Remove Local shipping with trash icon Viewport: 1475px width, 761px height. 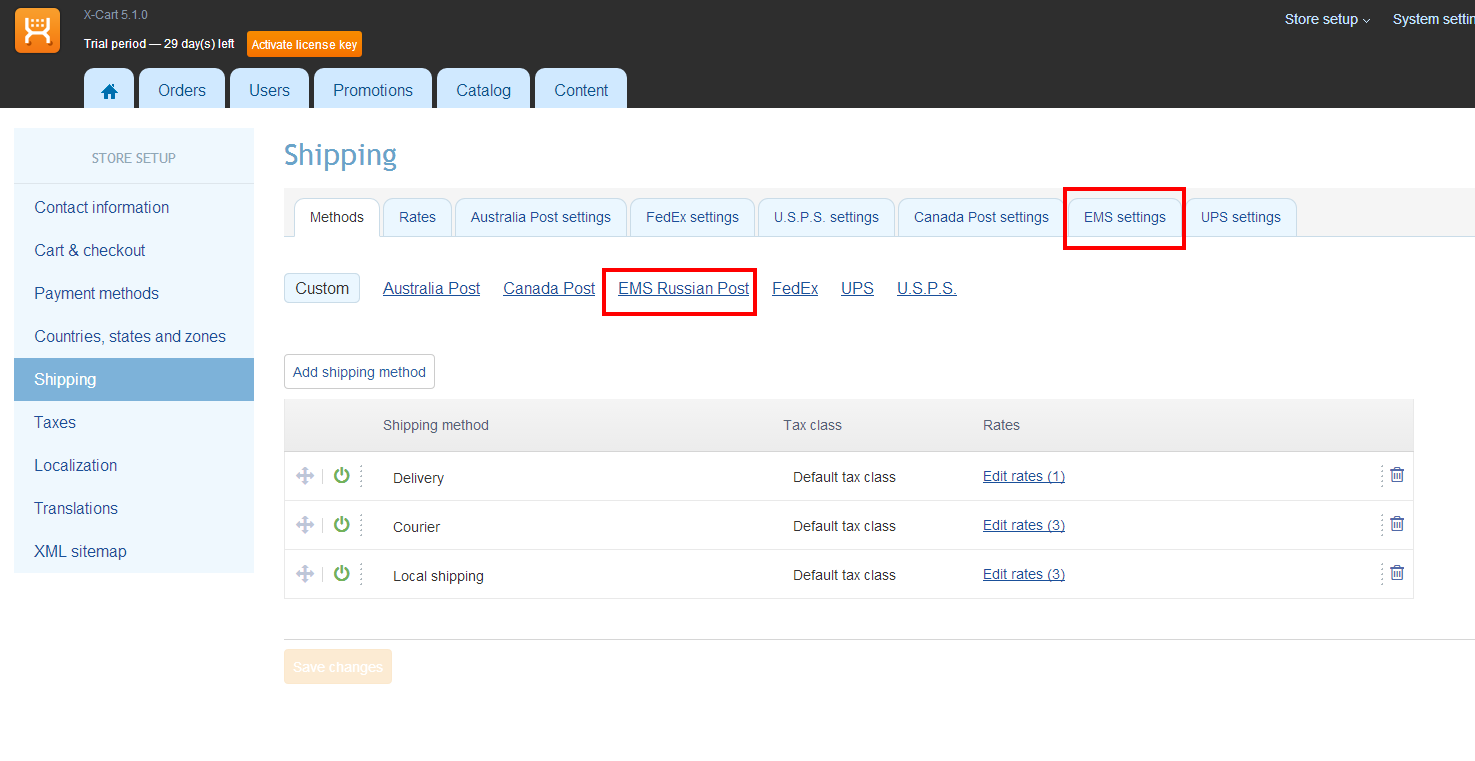coord(1397,573)
